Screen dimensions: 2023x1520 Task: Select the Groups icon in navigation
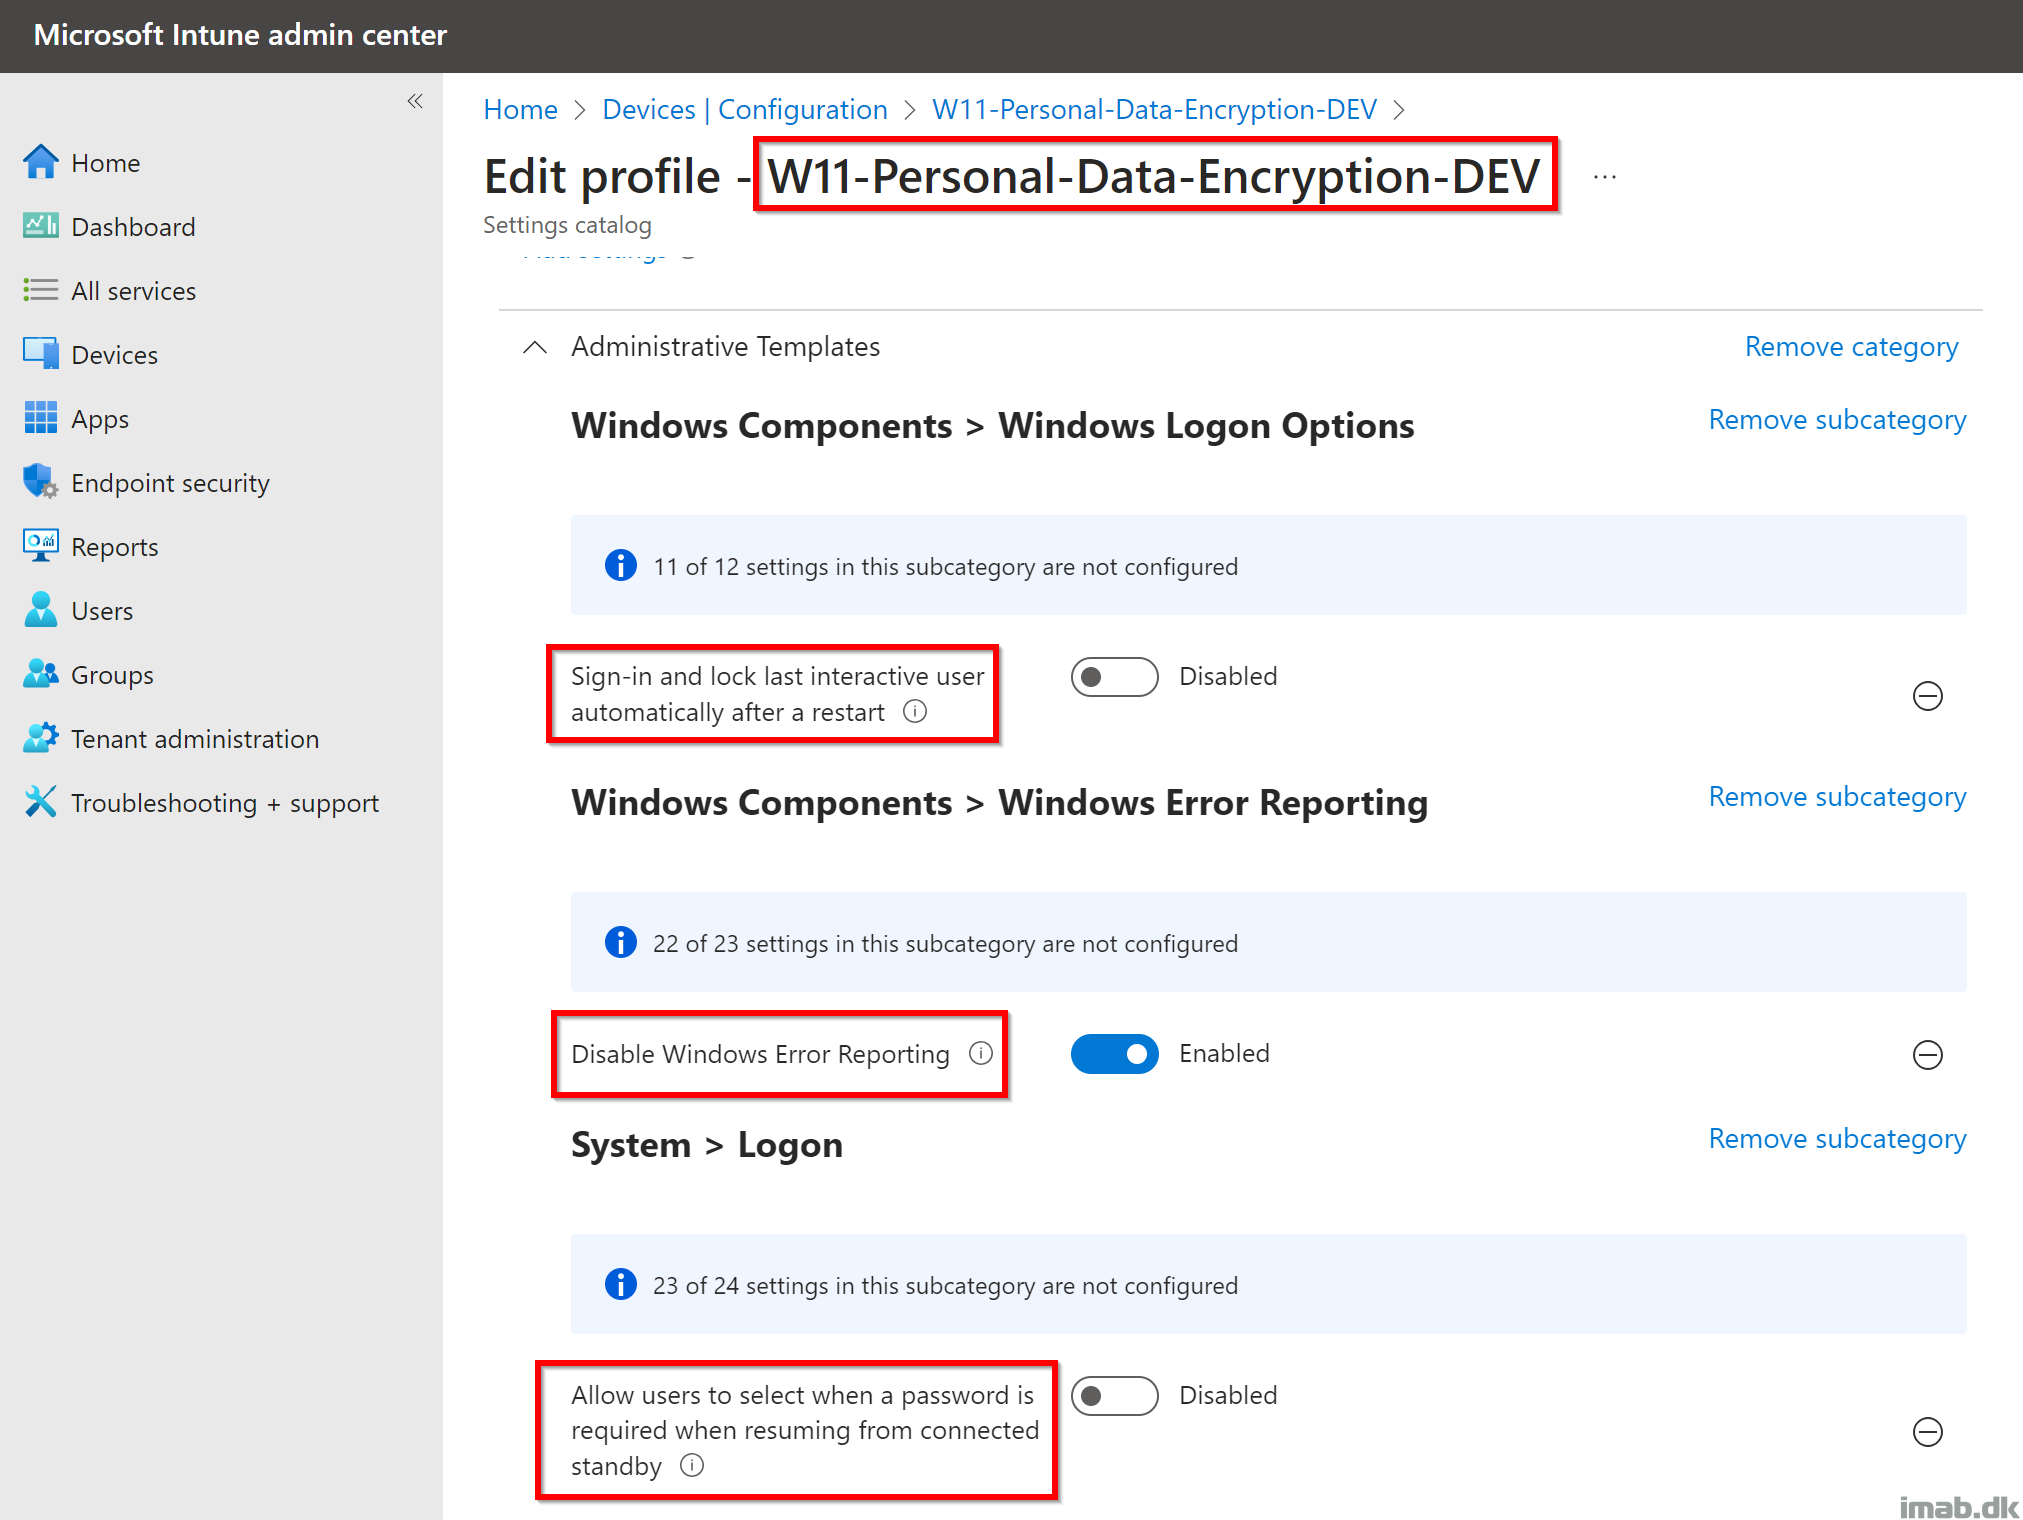(x=40, y=674)
